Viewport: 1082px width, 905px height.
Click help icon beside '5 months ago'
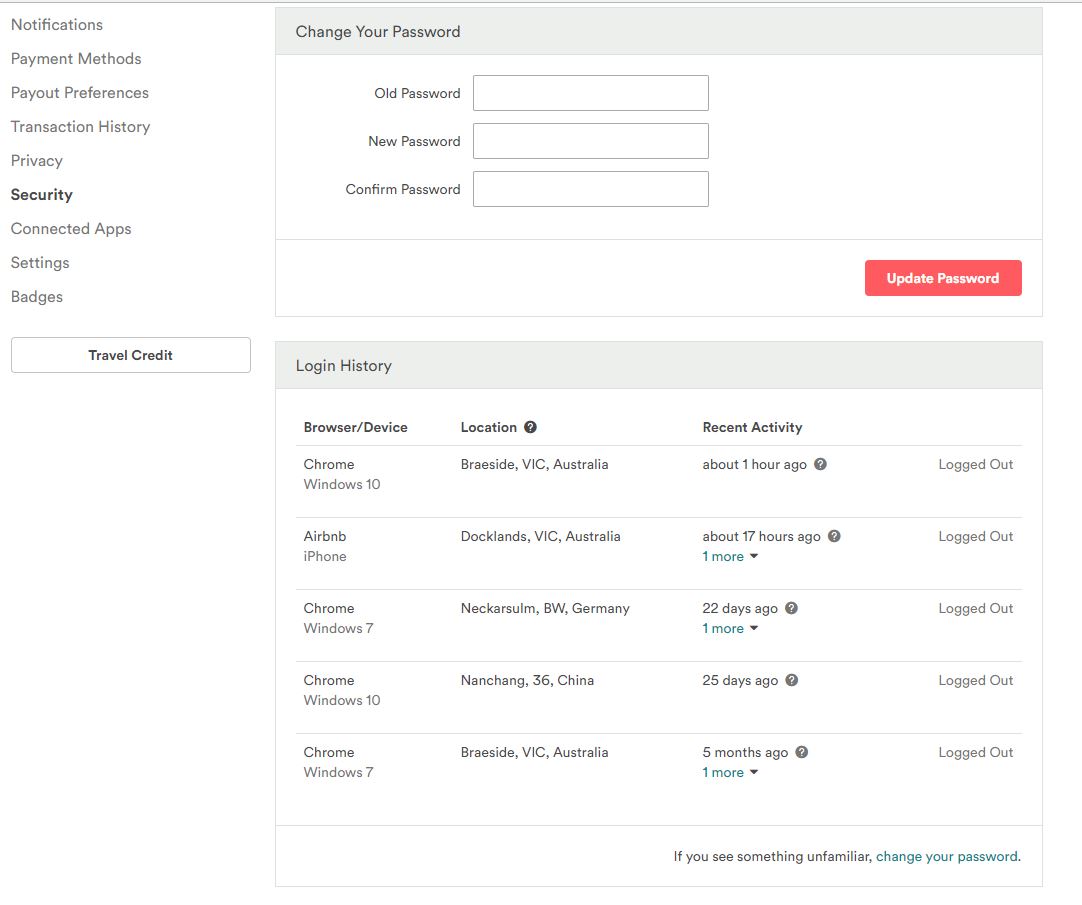tap(801, 752)
